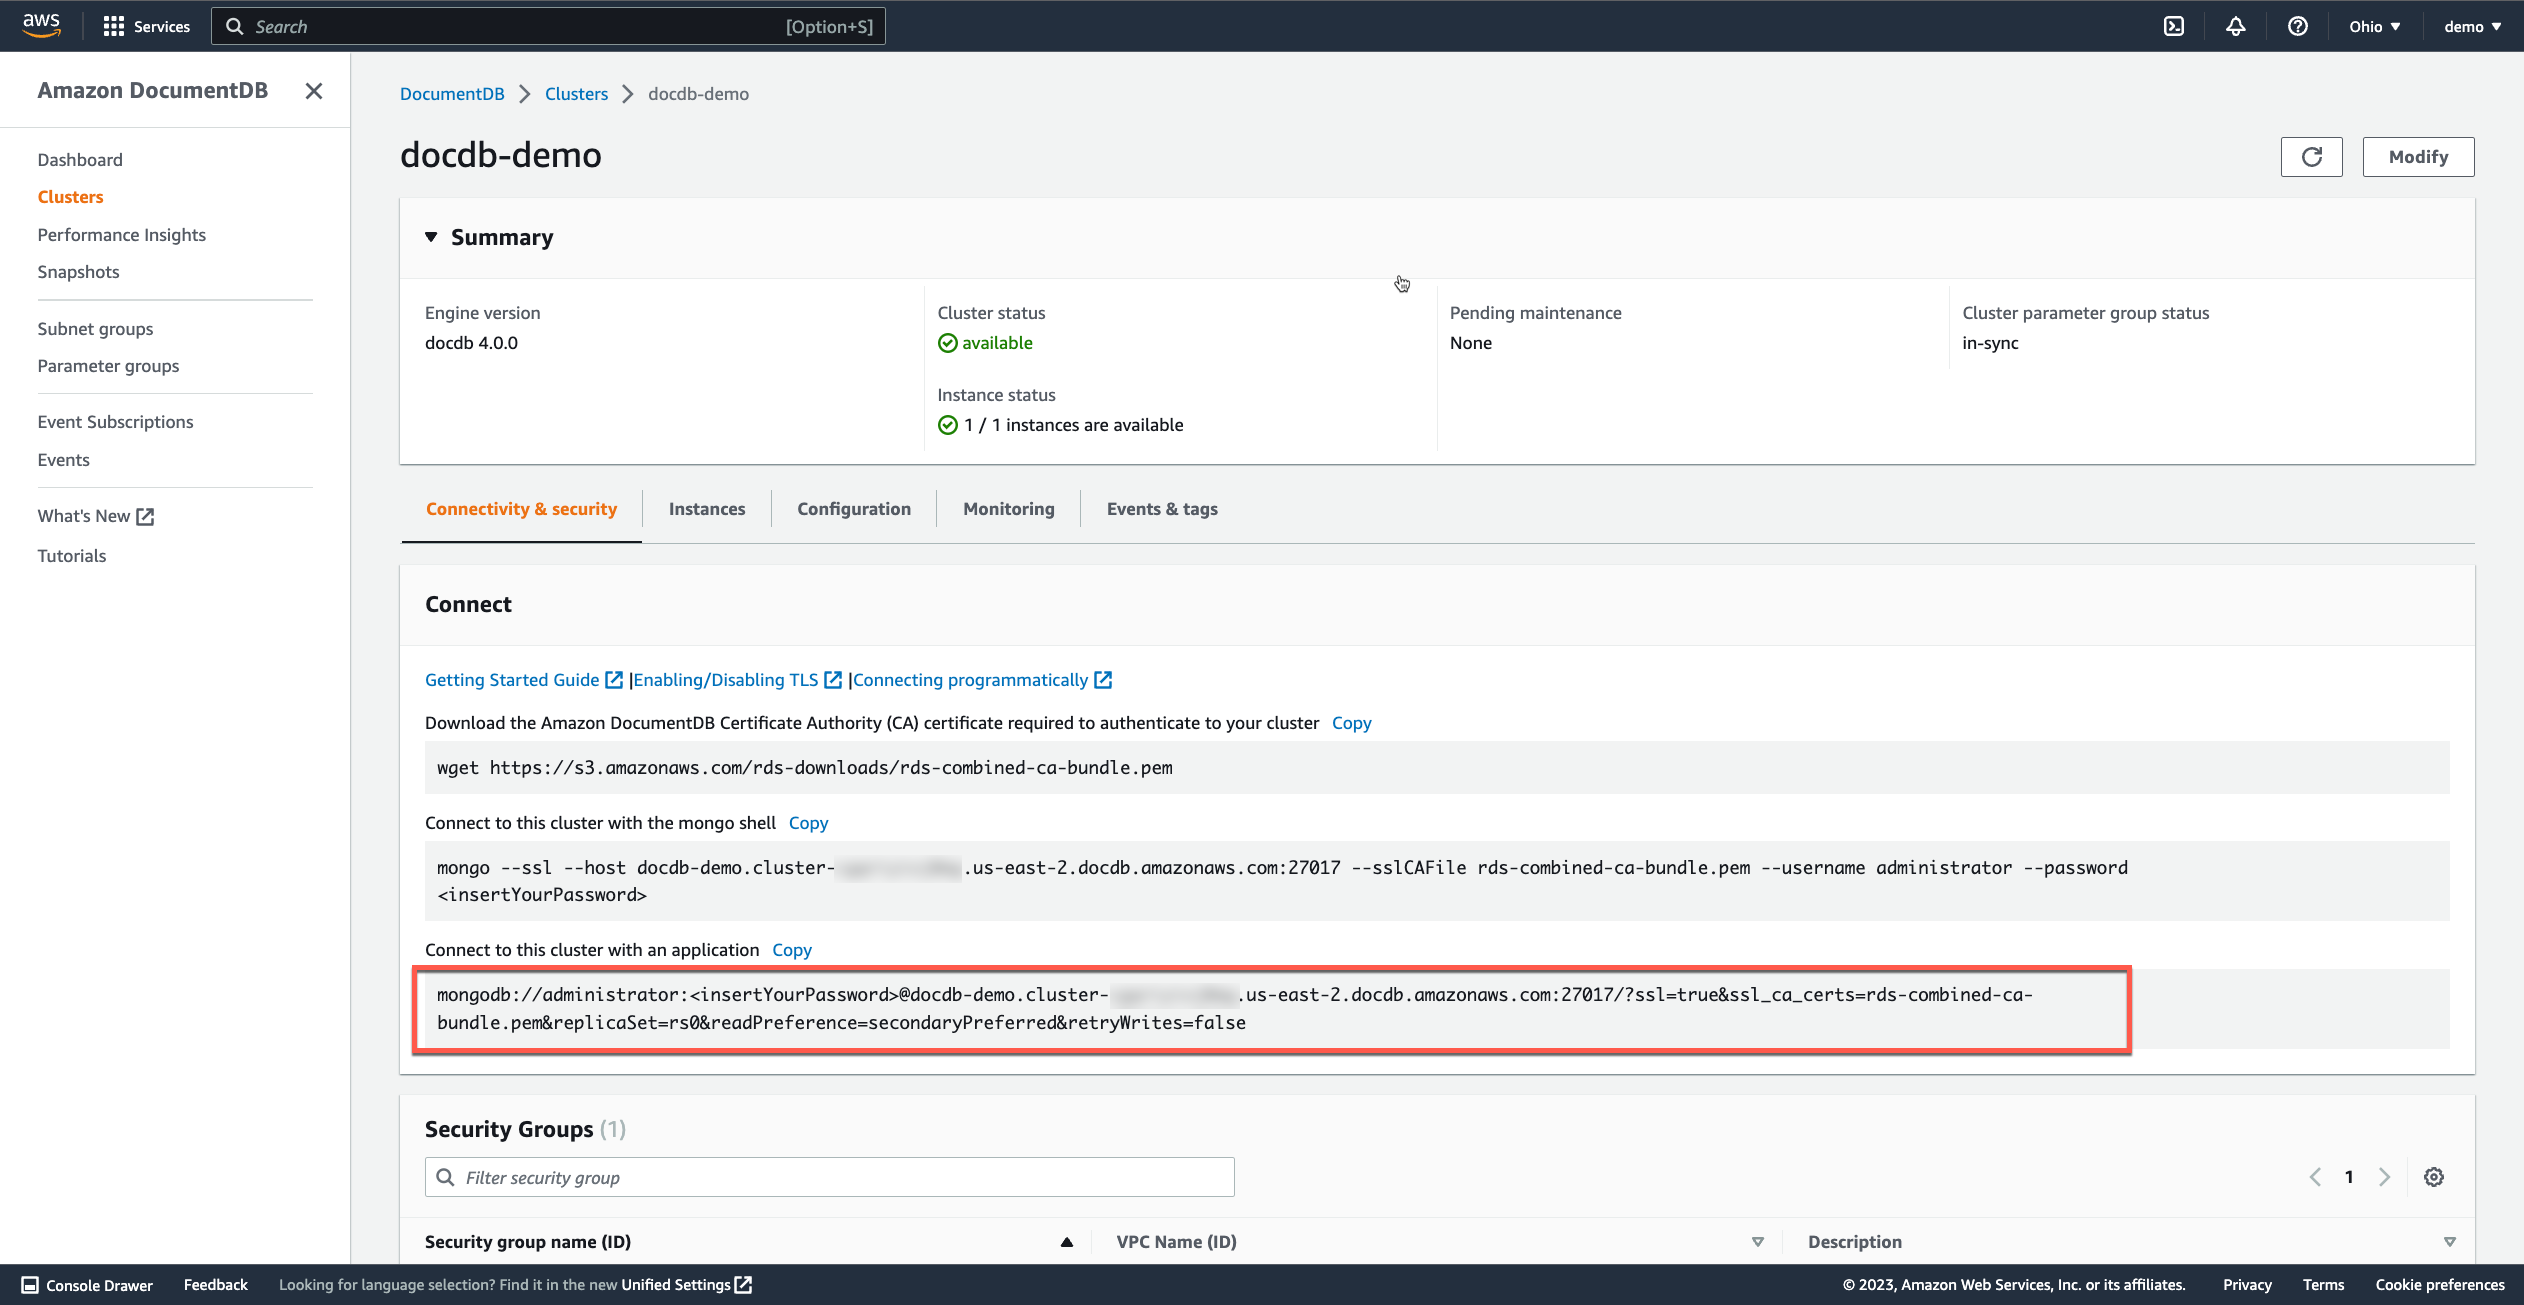The width and height of the screenshot is (2524, 1305).
Task: Open the Ohio region dropdown
Action: pyautogui.click(x=2374, y=26)
